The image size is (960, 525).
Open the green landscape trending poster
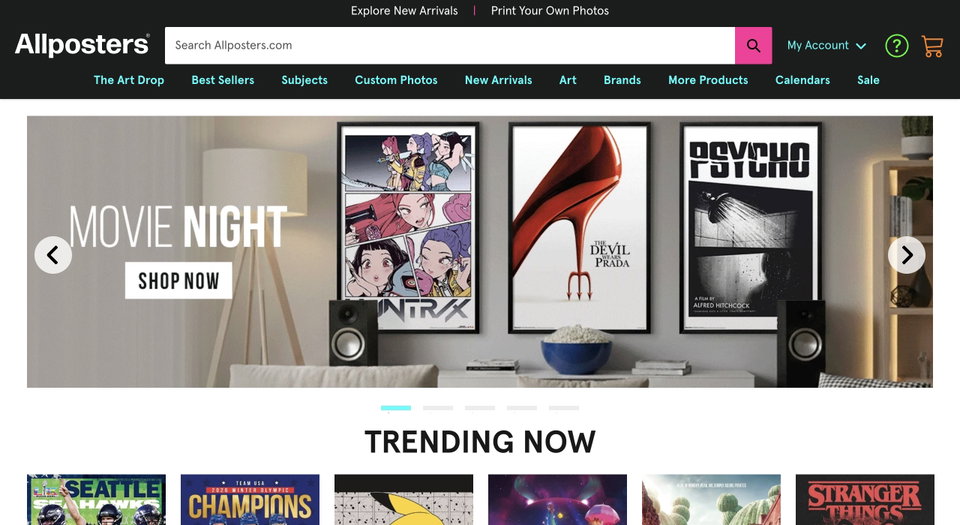(711, 499)
